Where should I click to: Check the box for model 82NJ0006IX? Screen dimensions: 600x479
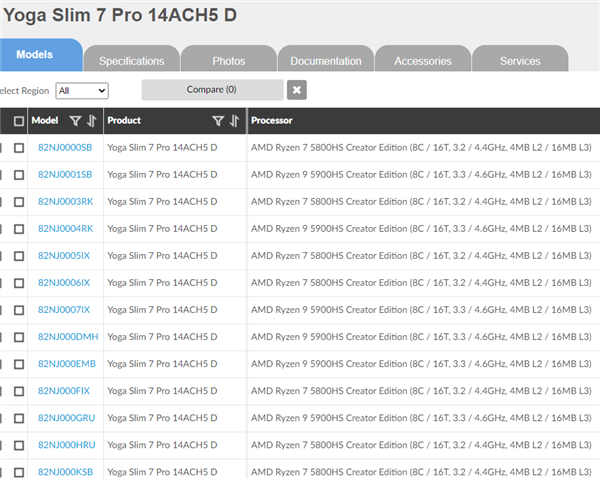coord(19,283)
